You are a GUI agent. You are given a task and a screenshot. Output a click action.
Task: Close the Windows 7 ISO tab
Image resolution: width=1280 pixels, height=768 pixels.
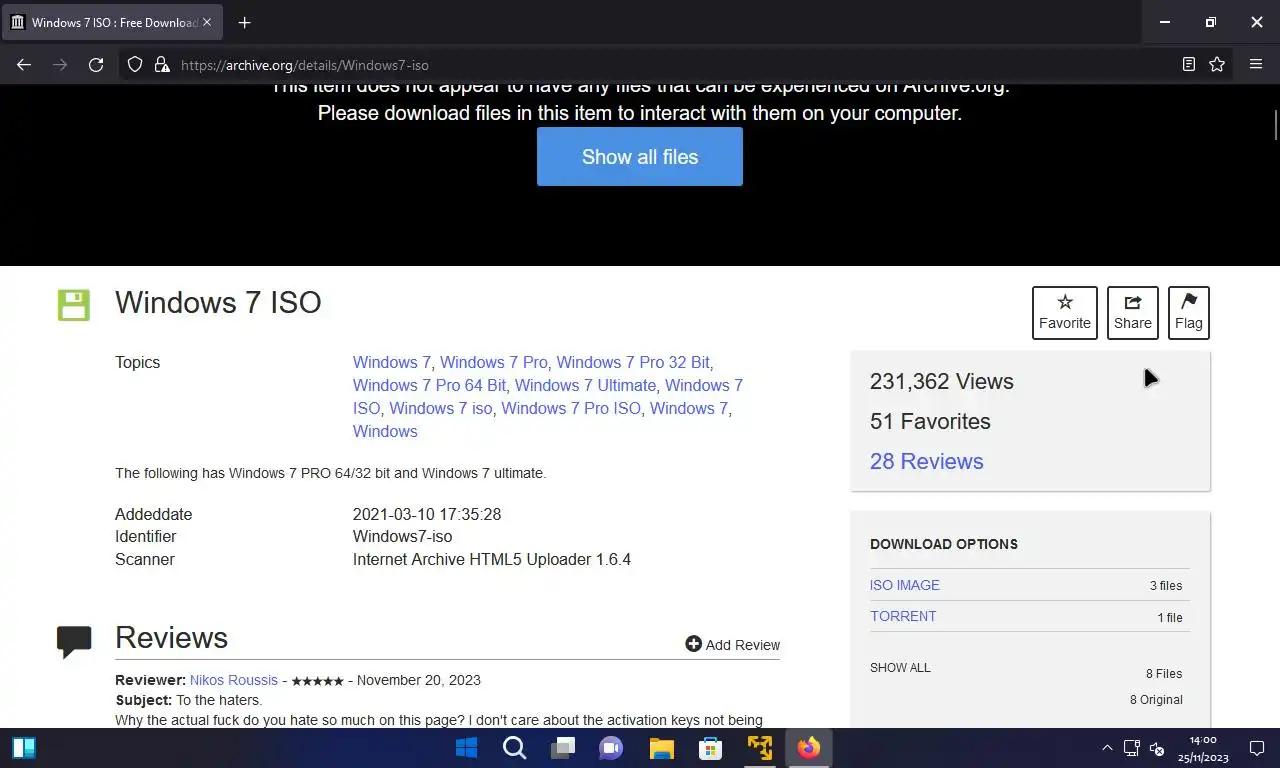point(207,22)
